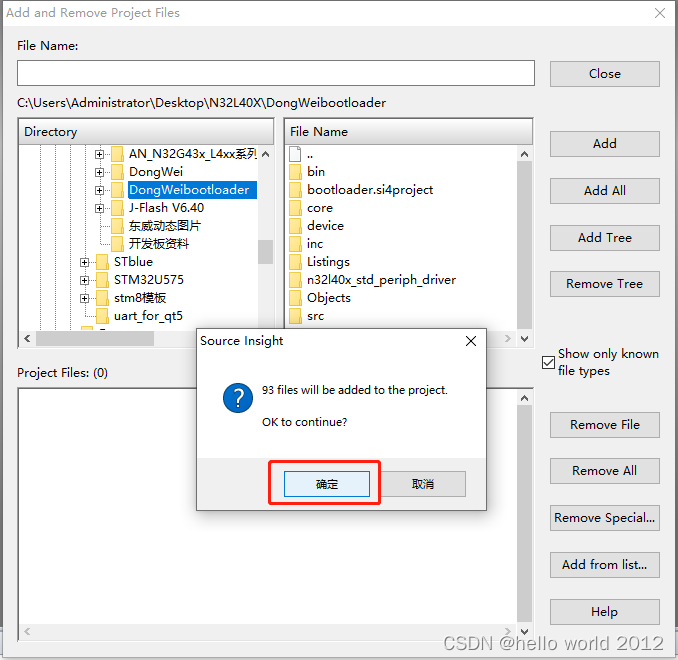Click the src folder icon
678x660 pixels.
296,316
